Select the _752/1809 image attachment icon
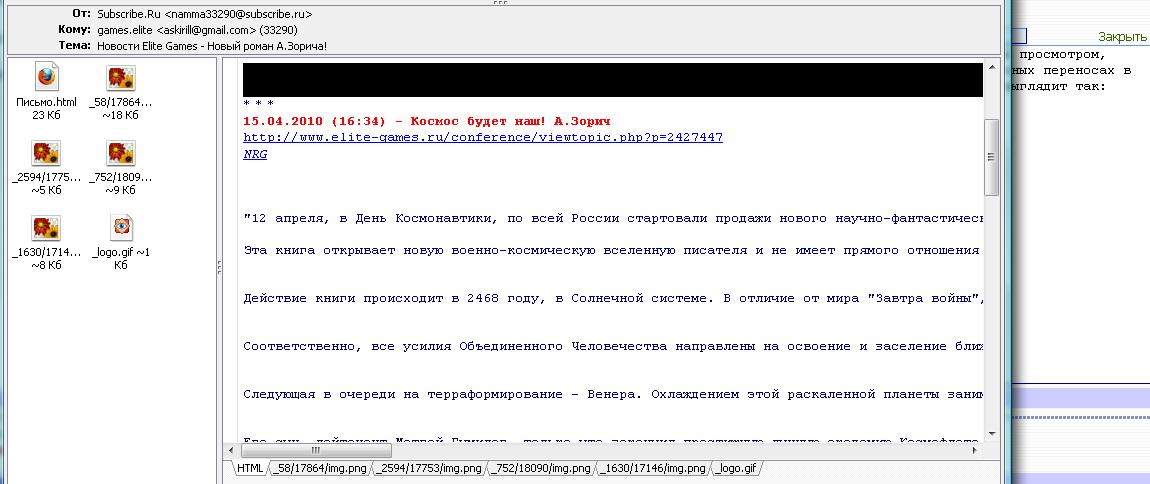The height and width of the screenshot is (484, 1150). click(121, 153)
